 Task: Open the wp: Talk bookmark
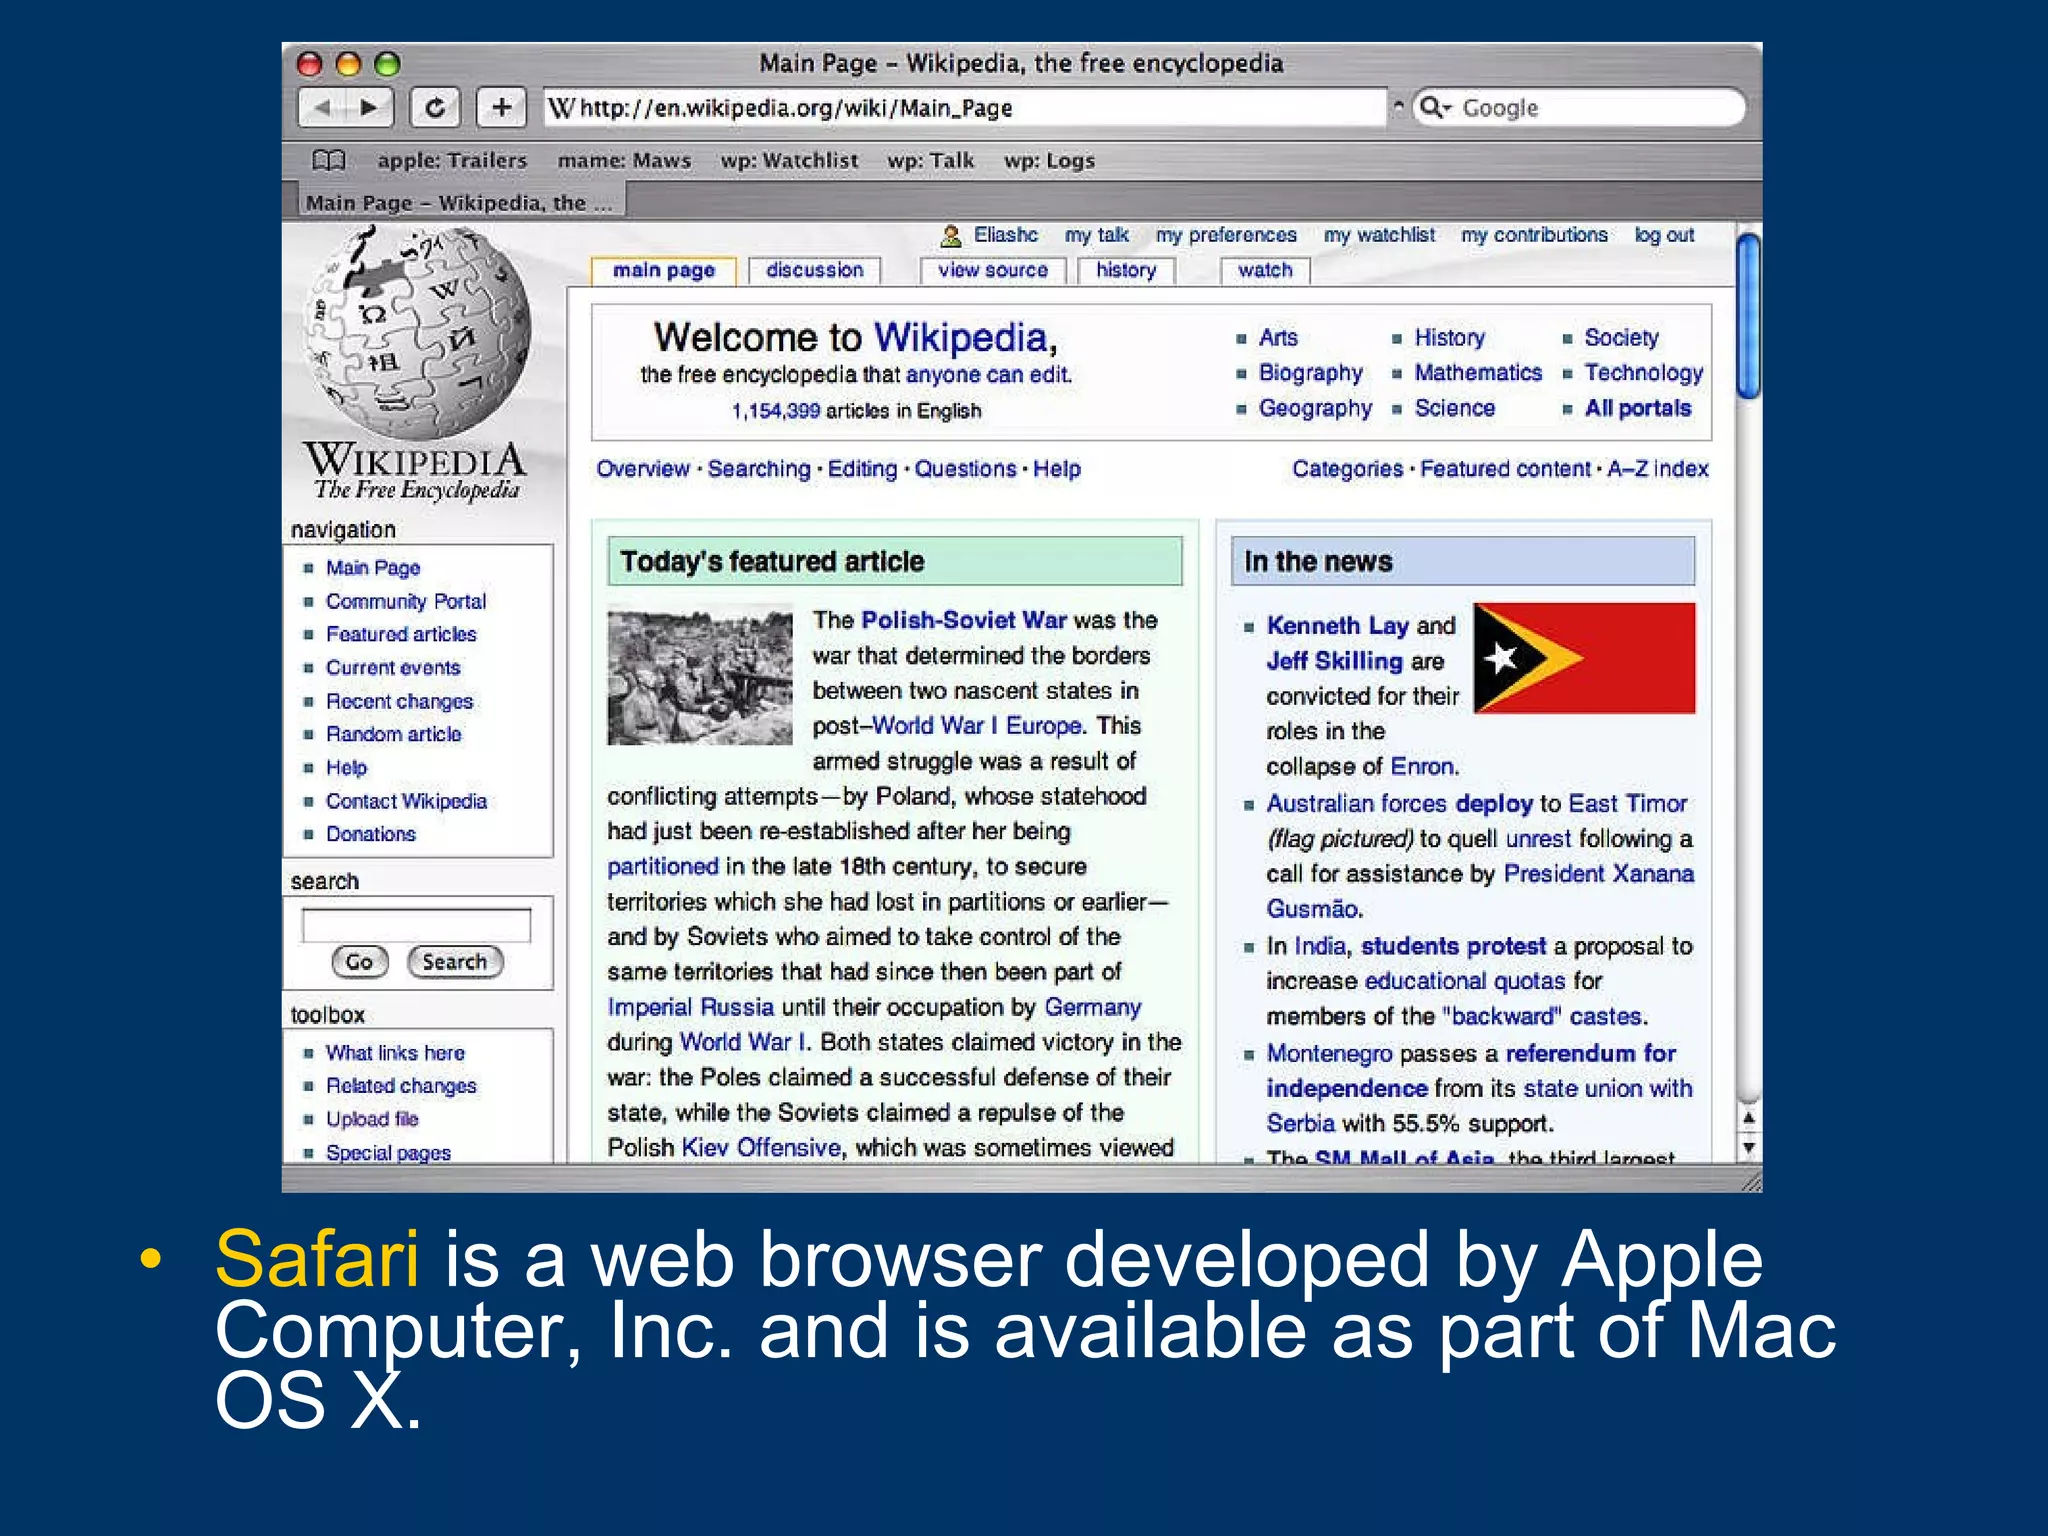point(930,160)
